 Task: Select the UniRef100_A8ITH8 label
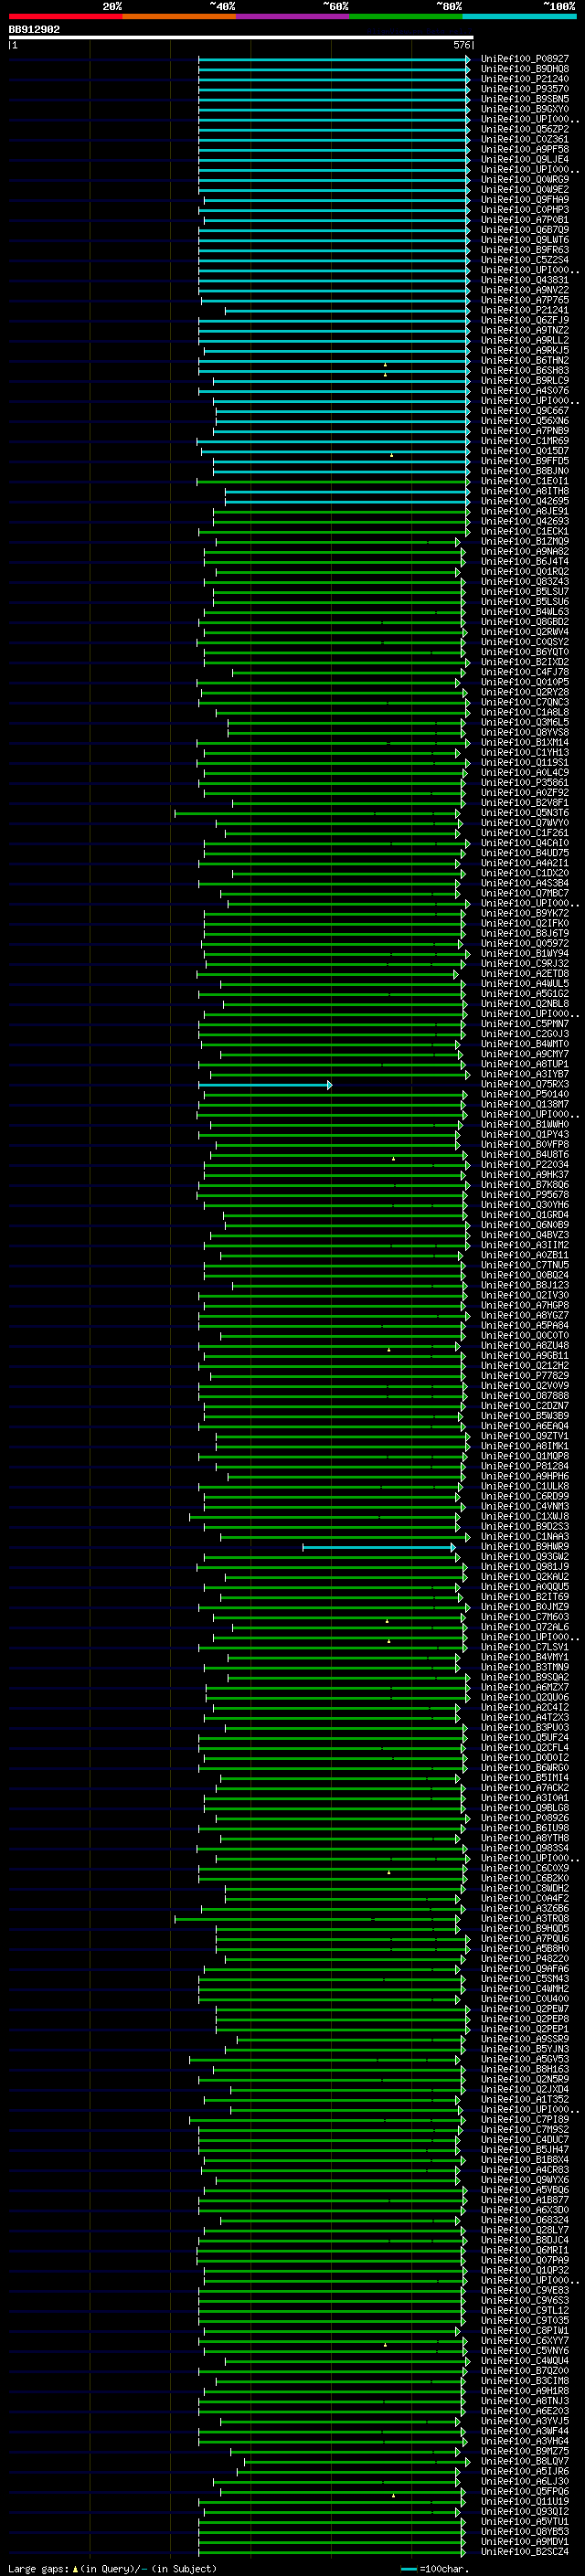click(x=524, y=491)
